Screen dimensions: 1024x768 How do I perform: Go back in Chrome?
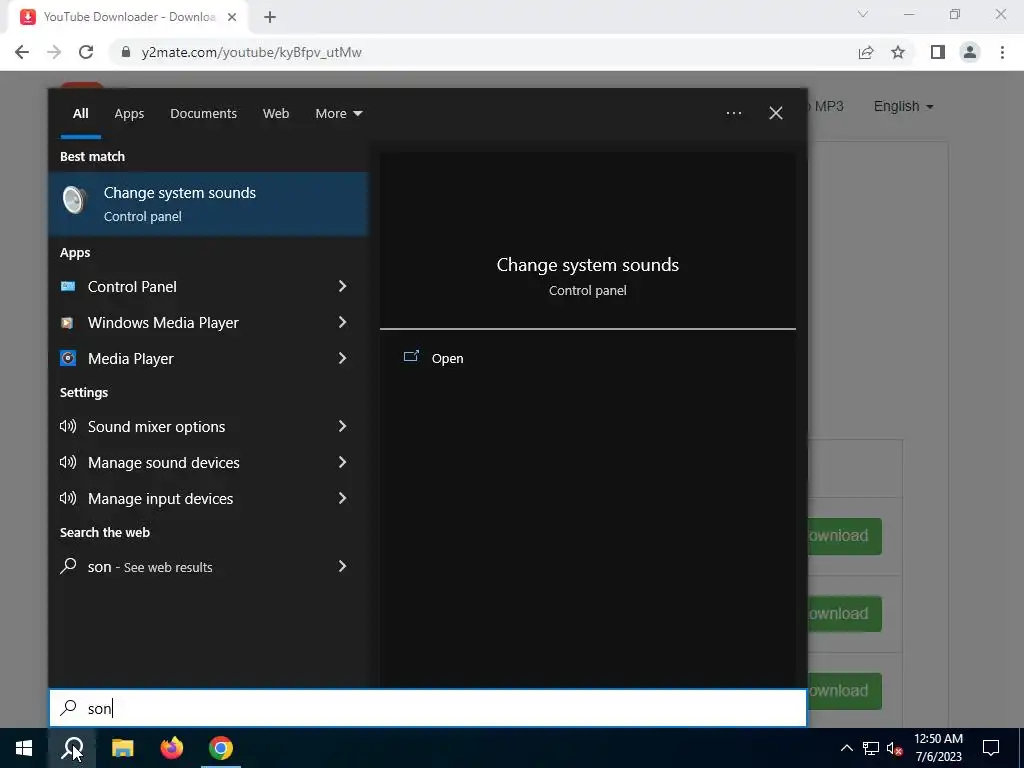pyautogui.click(x=22, y=52)
